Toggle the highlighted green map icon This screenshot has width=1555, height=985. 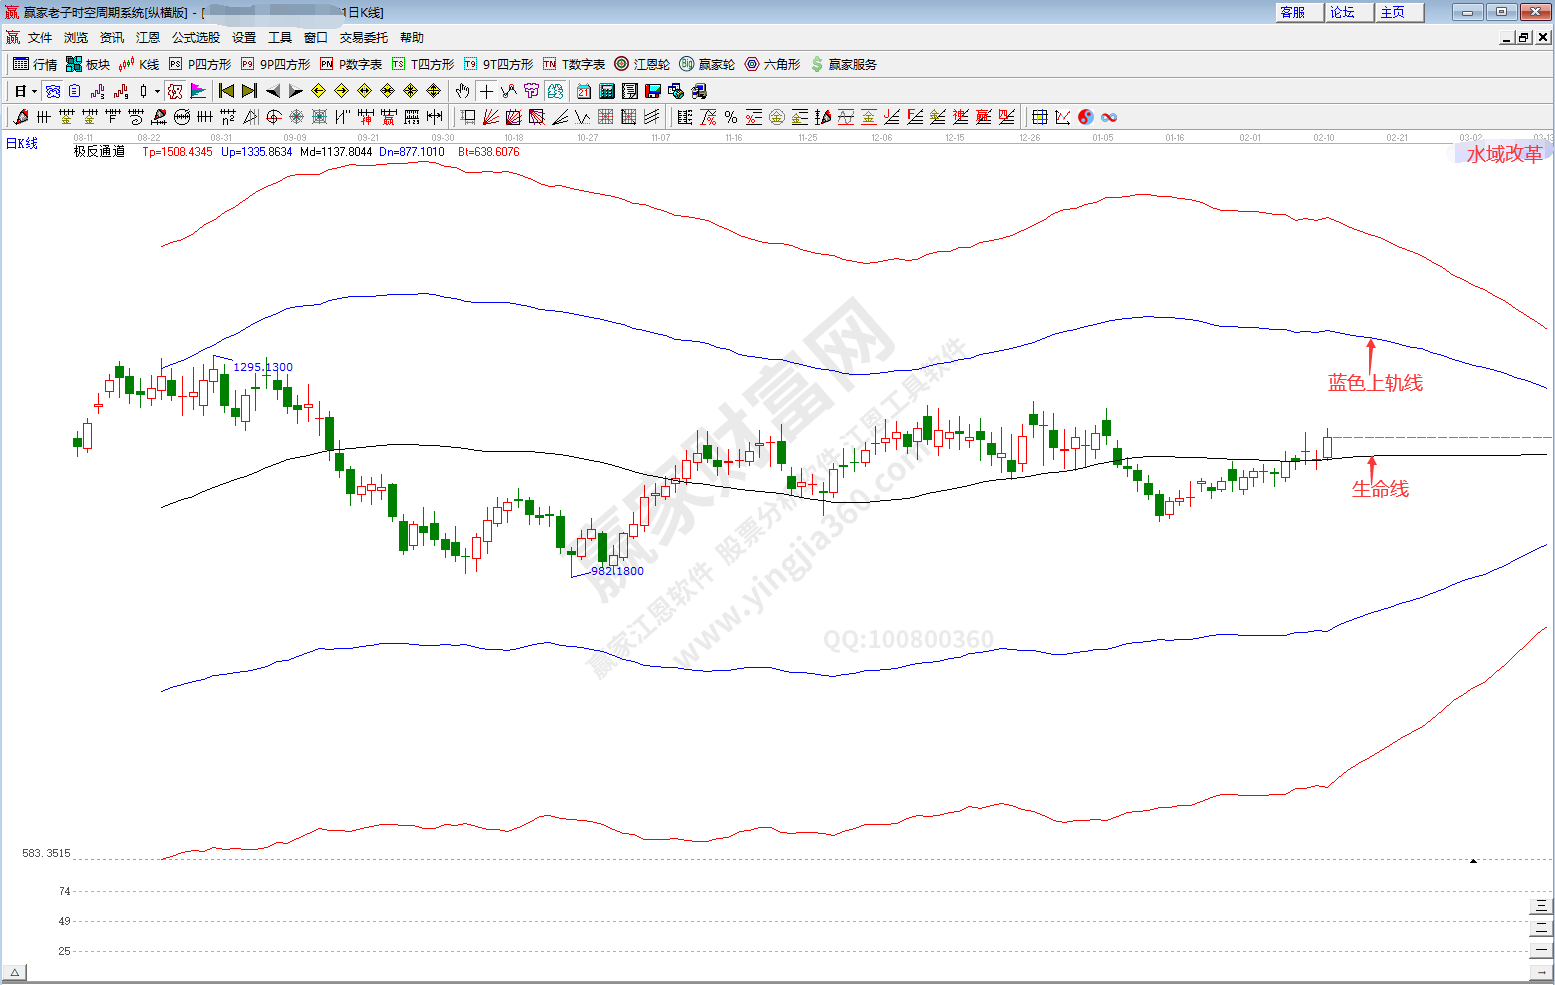[555, 91]
